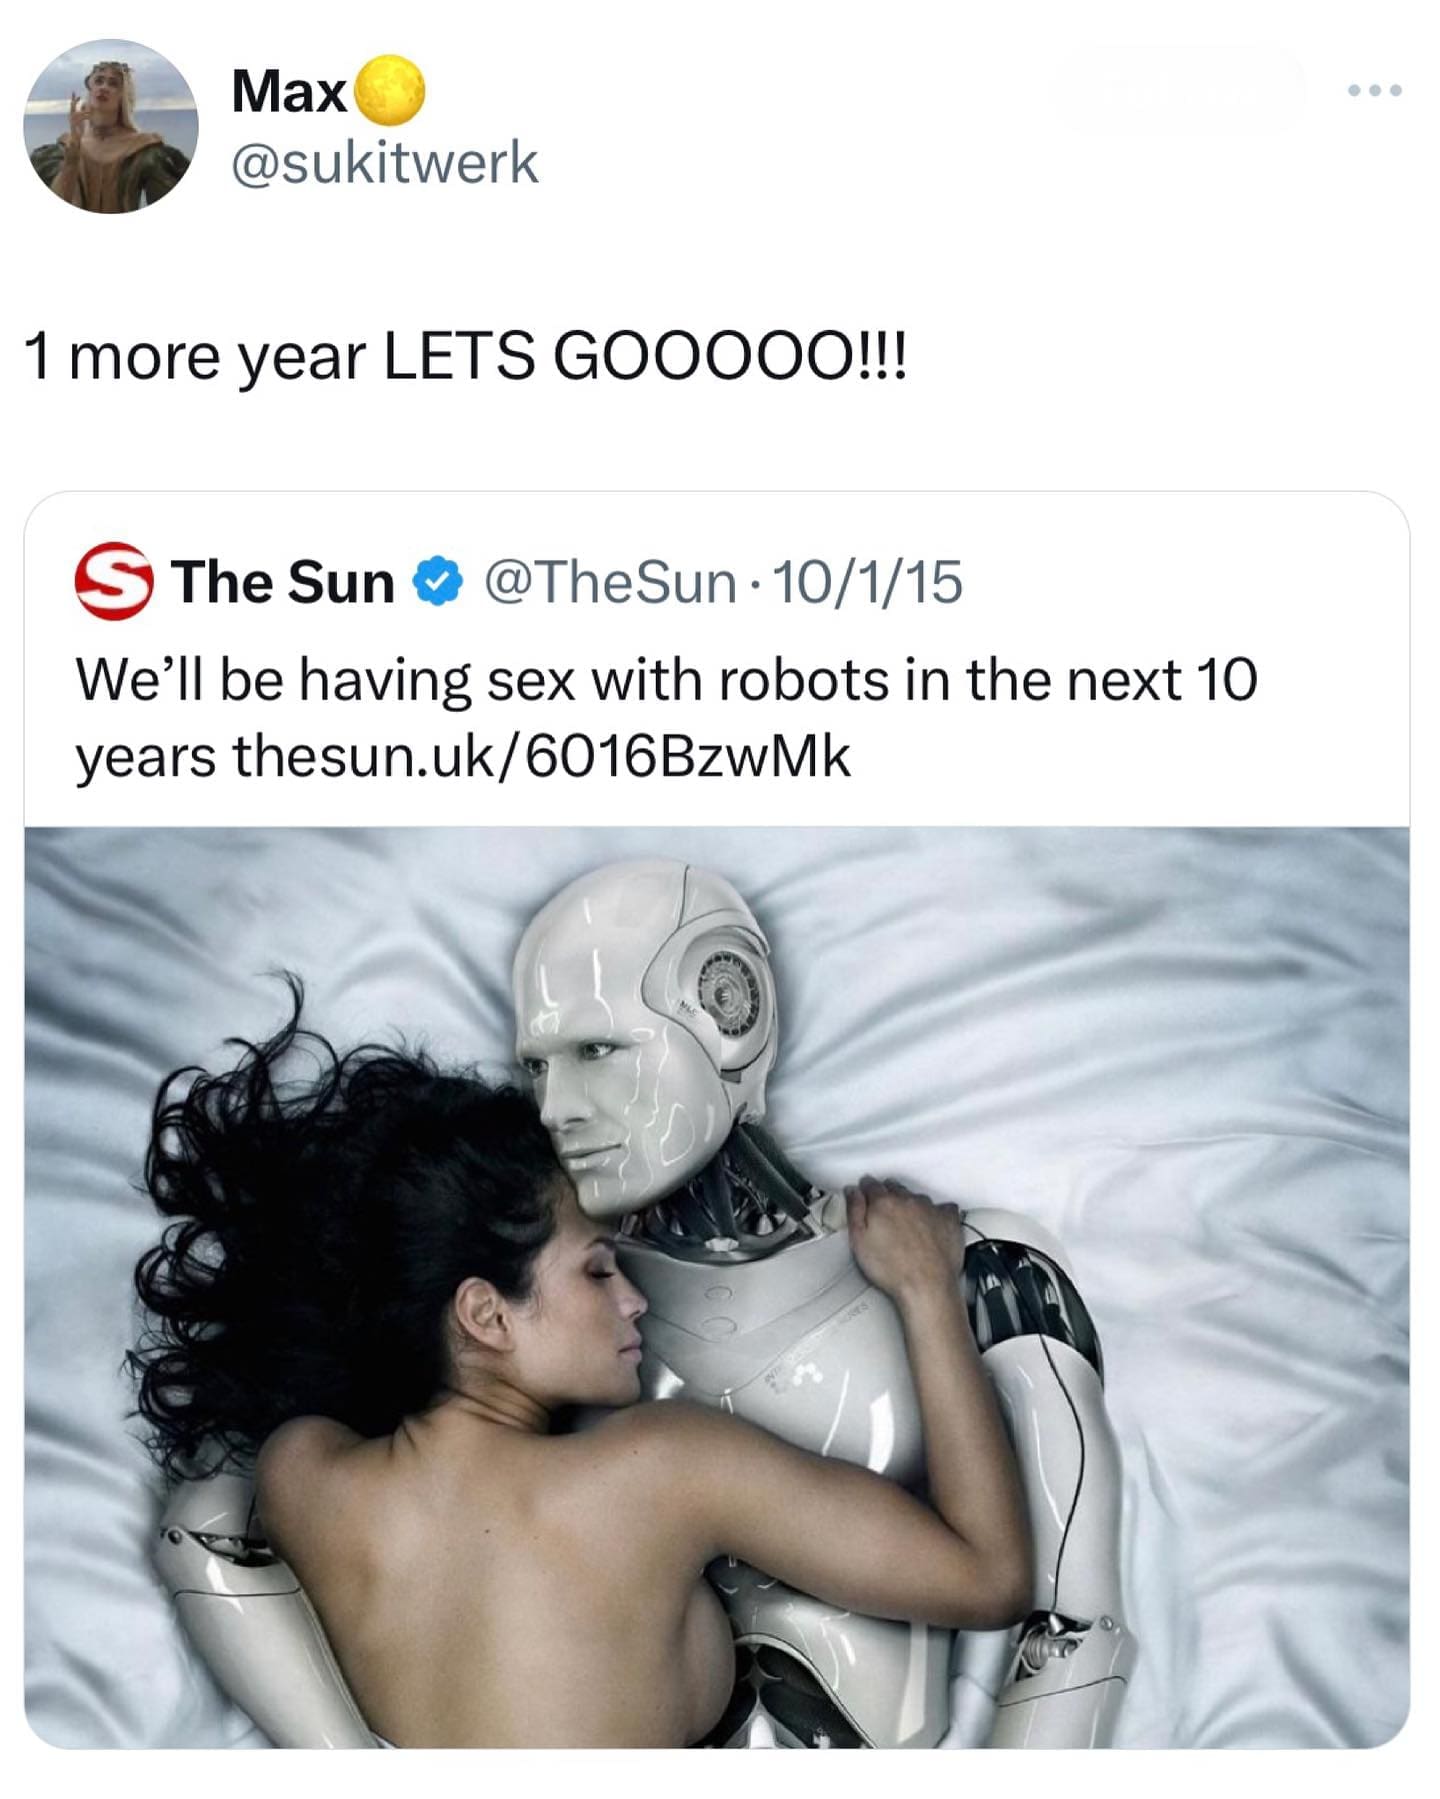Open Max's profile avatar picture
The image size is (1440, 1799).
click(111, 126)
